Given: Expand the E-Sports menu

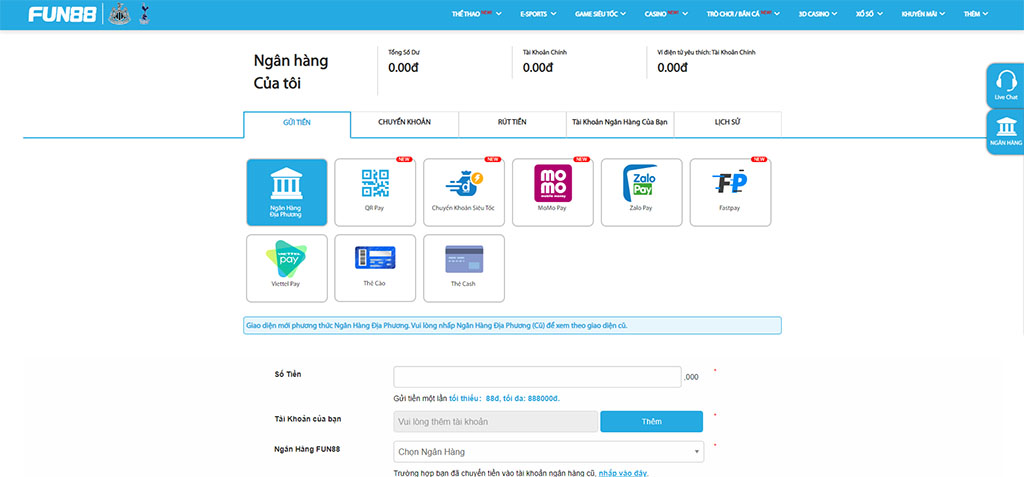Looking at the screenshot, I should [x=538, y=14].
